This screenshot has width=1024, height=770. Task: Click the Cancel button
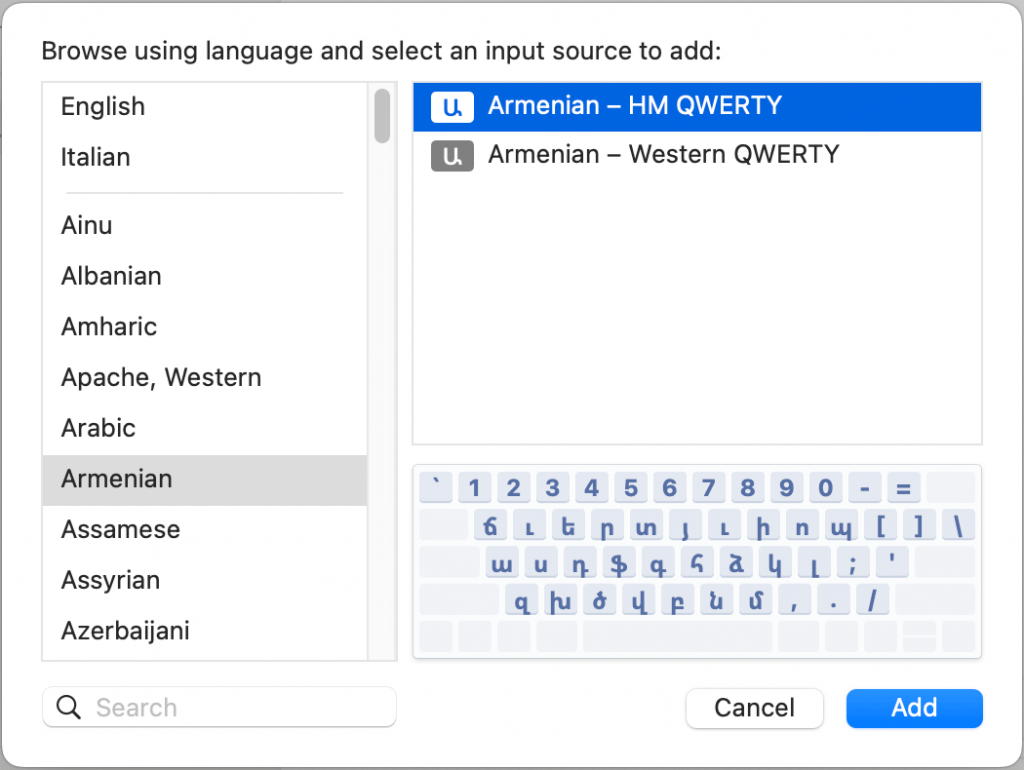click(754, 708)
